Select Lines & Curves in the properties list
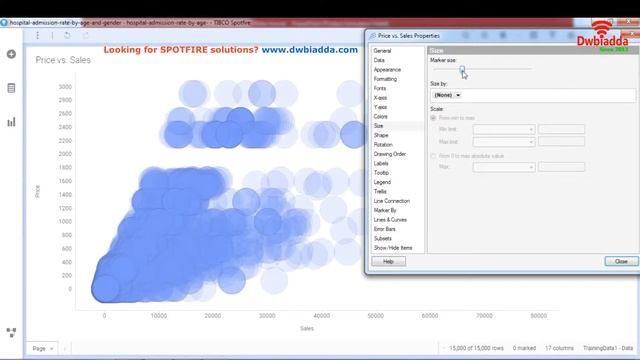 (x=390, y=220)
